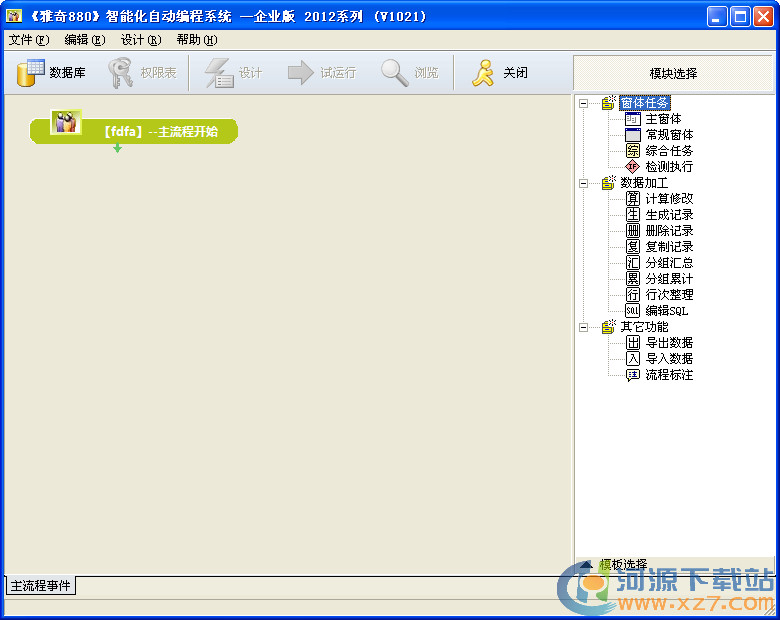Click the 关闭 button label

click(x=515, y=73)
